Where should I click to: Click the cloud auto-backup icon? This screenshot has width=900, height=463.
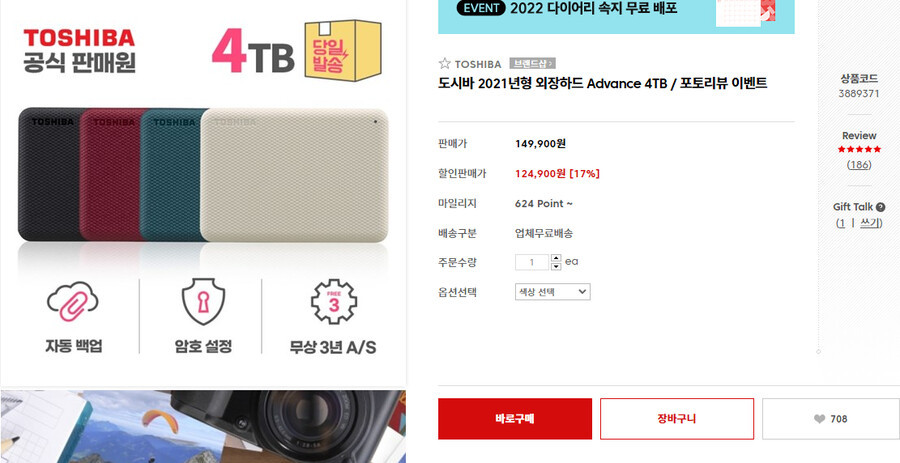click(73, 301)
